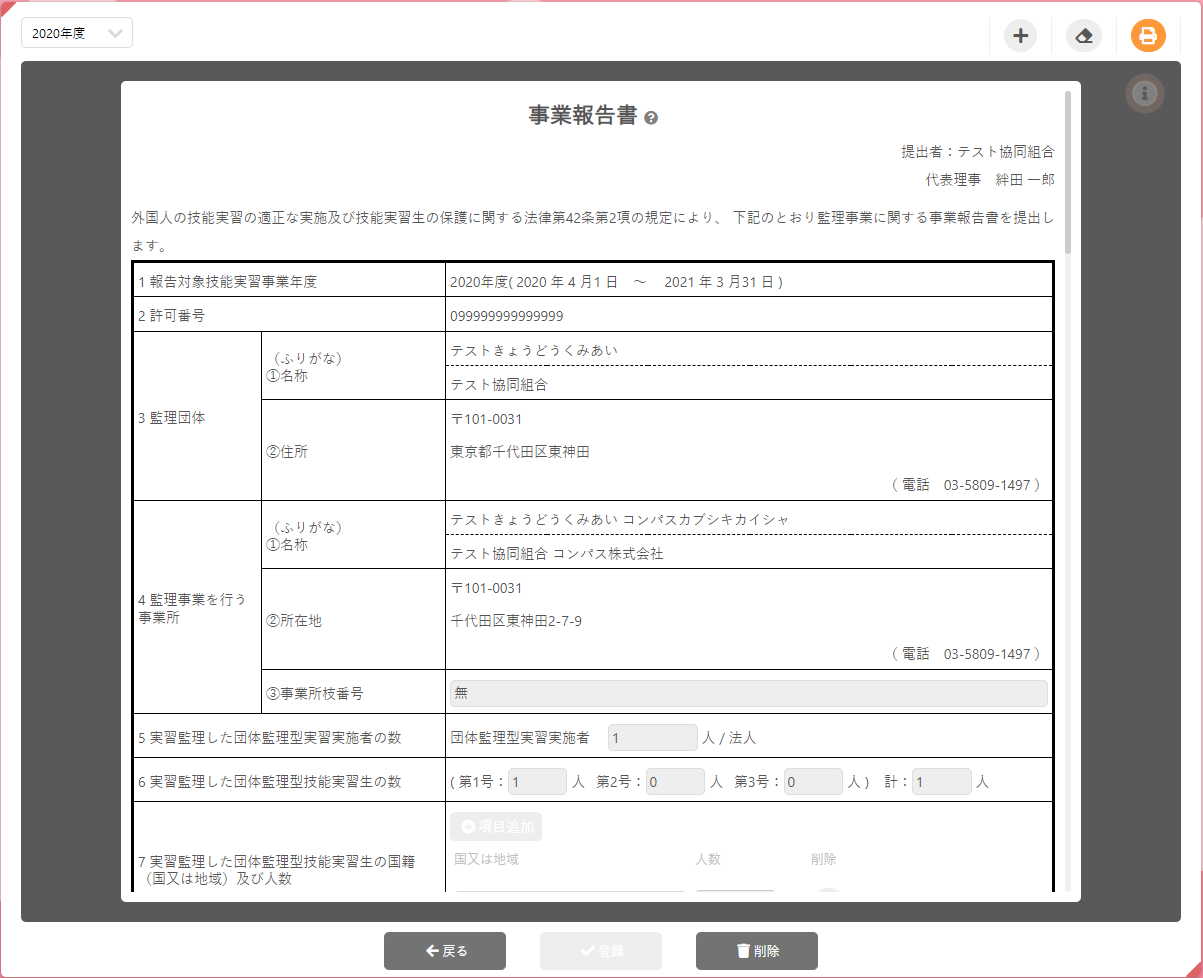This screenshot has width=1203, height=978.
Task: Click the circular info icon on the document
Action: click(1144, 93)
